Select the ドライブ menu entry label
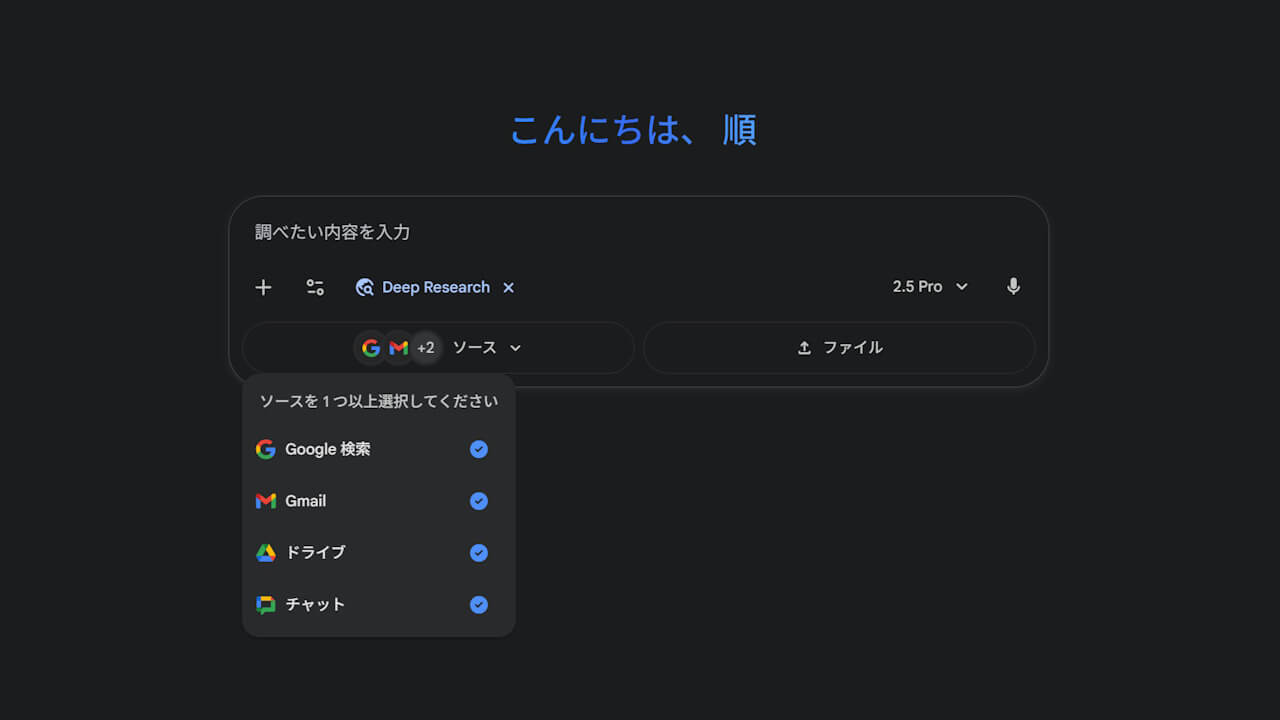The height and width of the screenshot is (720, 1280). 315,553
